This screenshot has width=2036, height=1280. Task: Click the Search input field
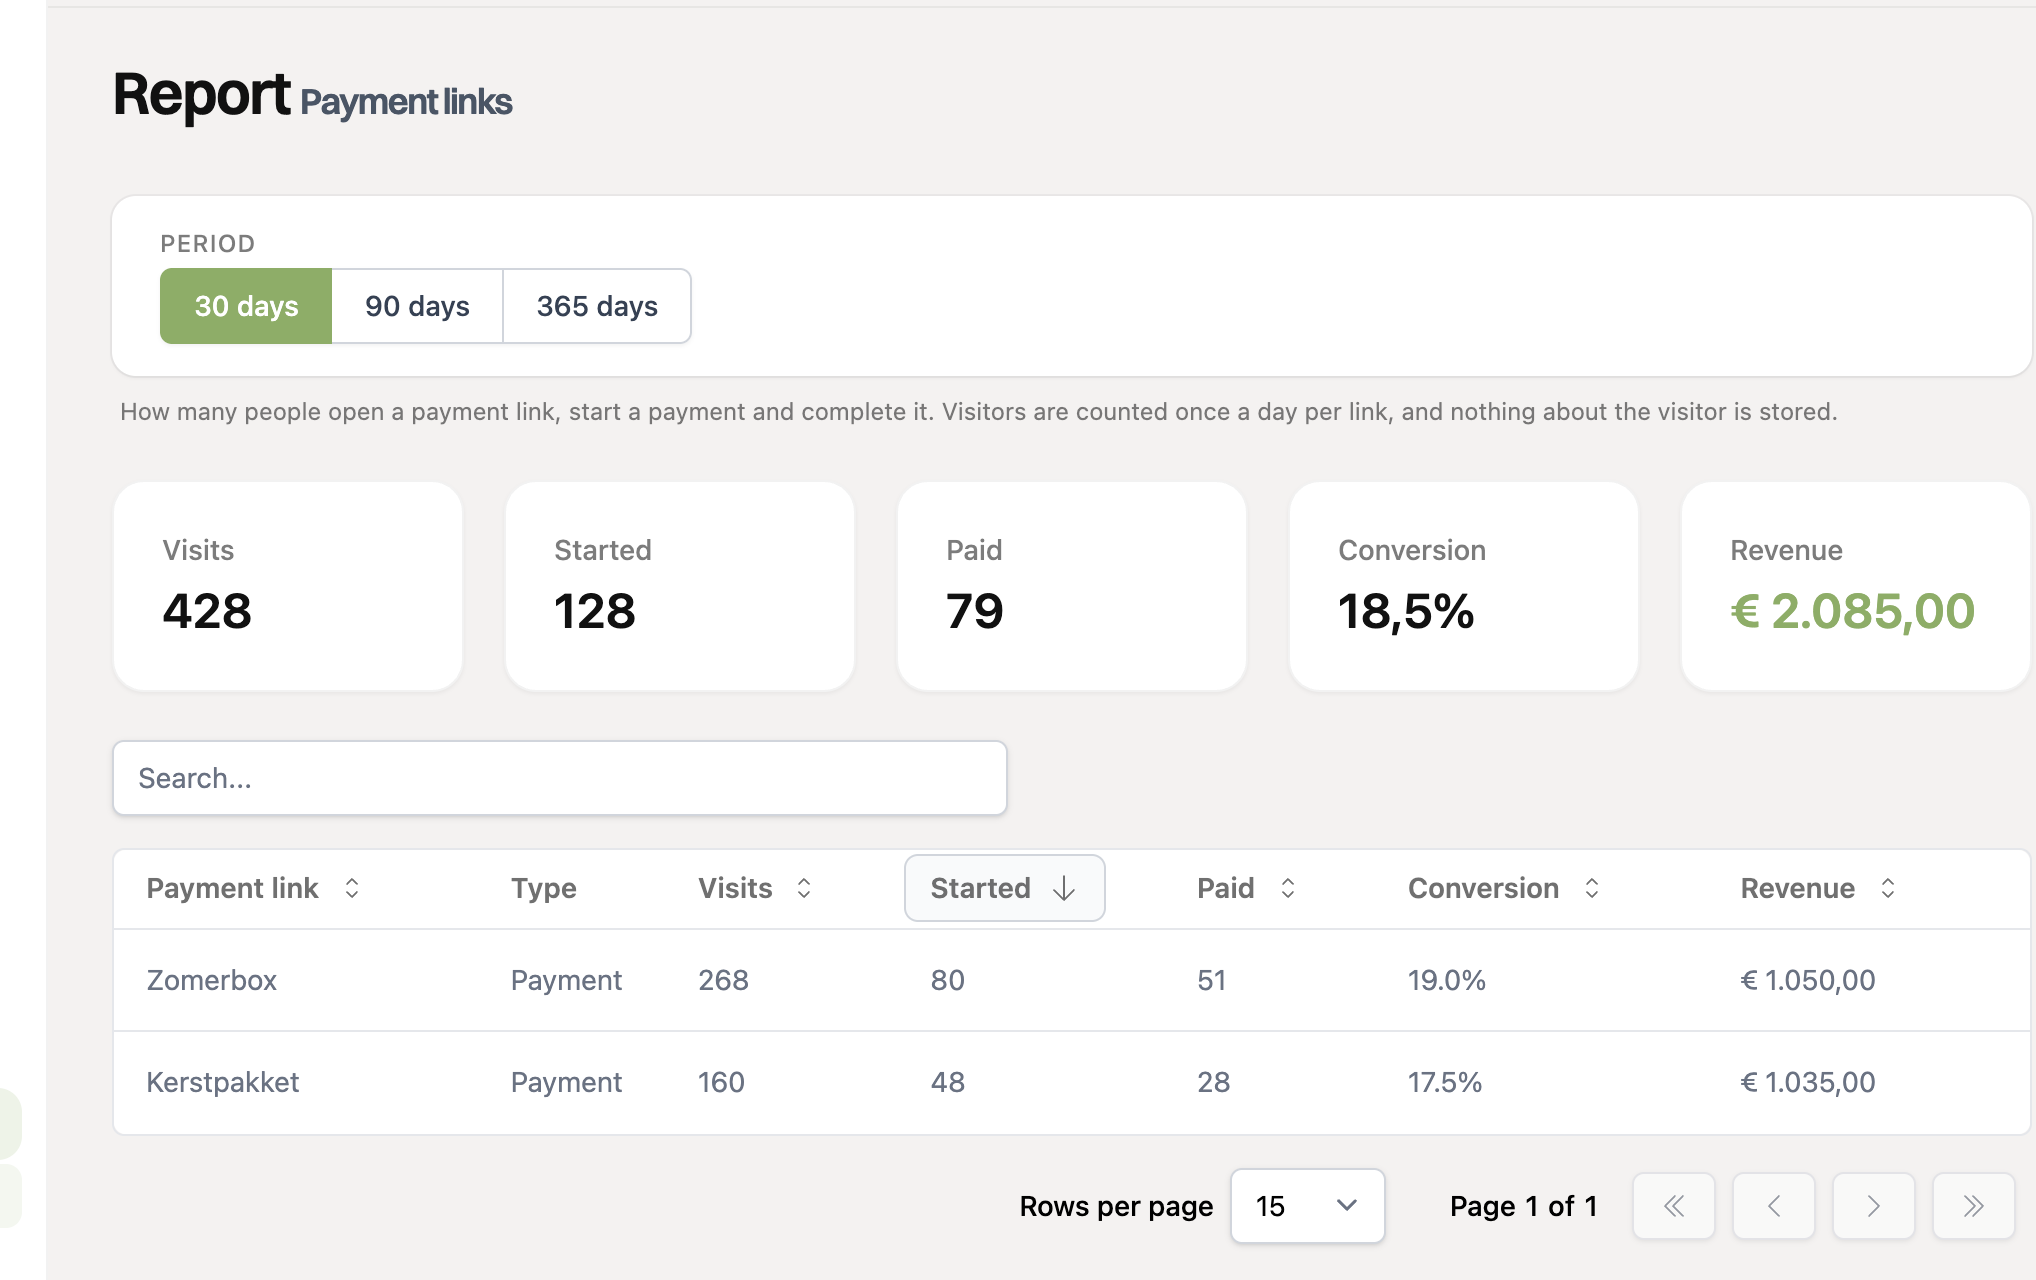tap(560, 778)
